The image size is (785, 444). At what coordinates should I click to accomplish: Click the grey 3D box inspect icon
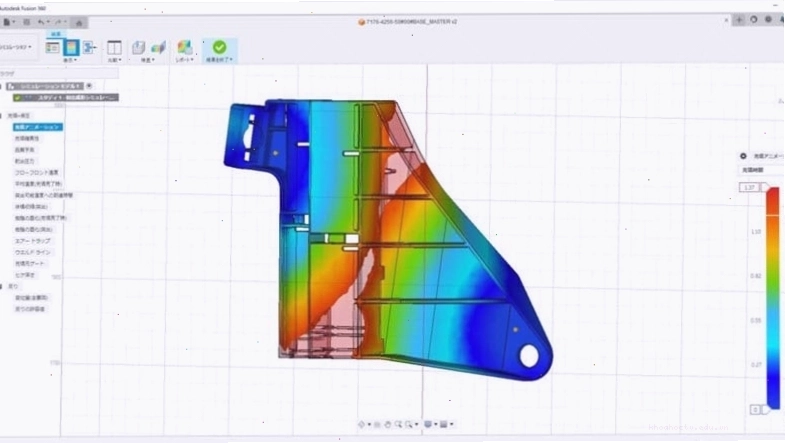click(138, 48)
